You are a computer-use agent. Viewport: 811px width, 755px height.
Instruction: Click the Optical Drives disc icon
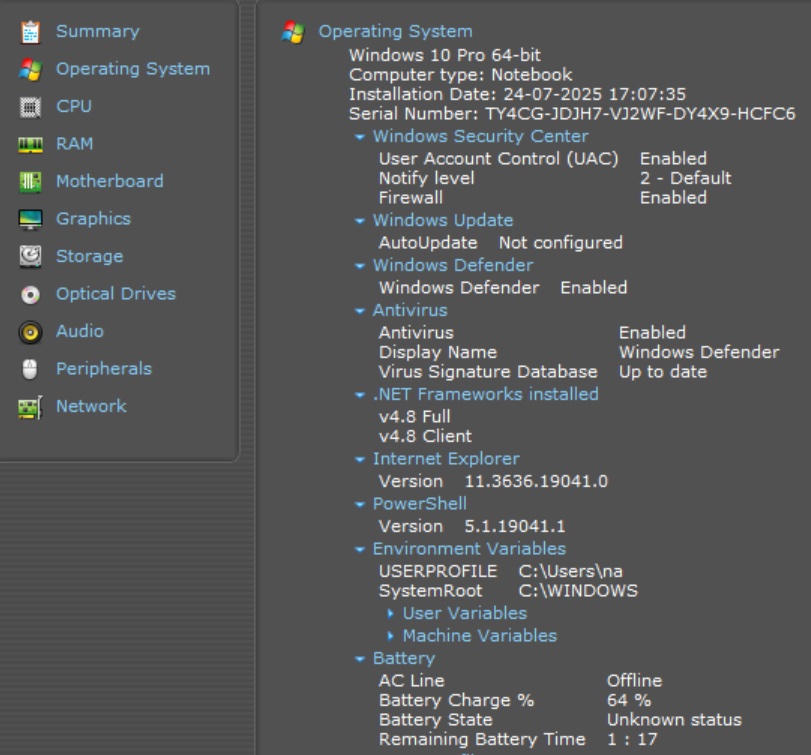(x=30, y=294)
